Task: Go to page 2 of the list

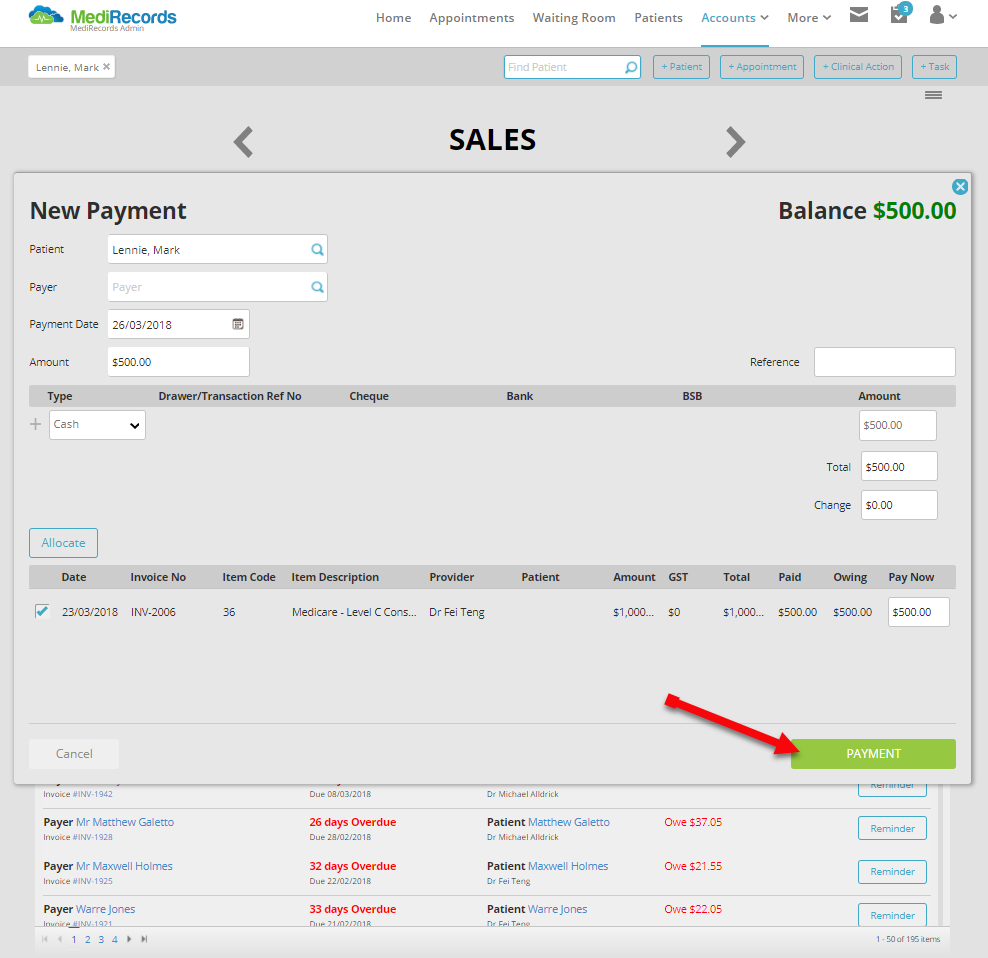Action: [88, 939]
